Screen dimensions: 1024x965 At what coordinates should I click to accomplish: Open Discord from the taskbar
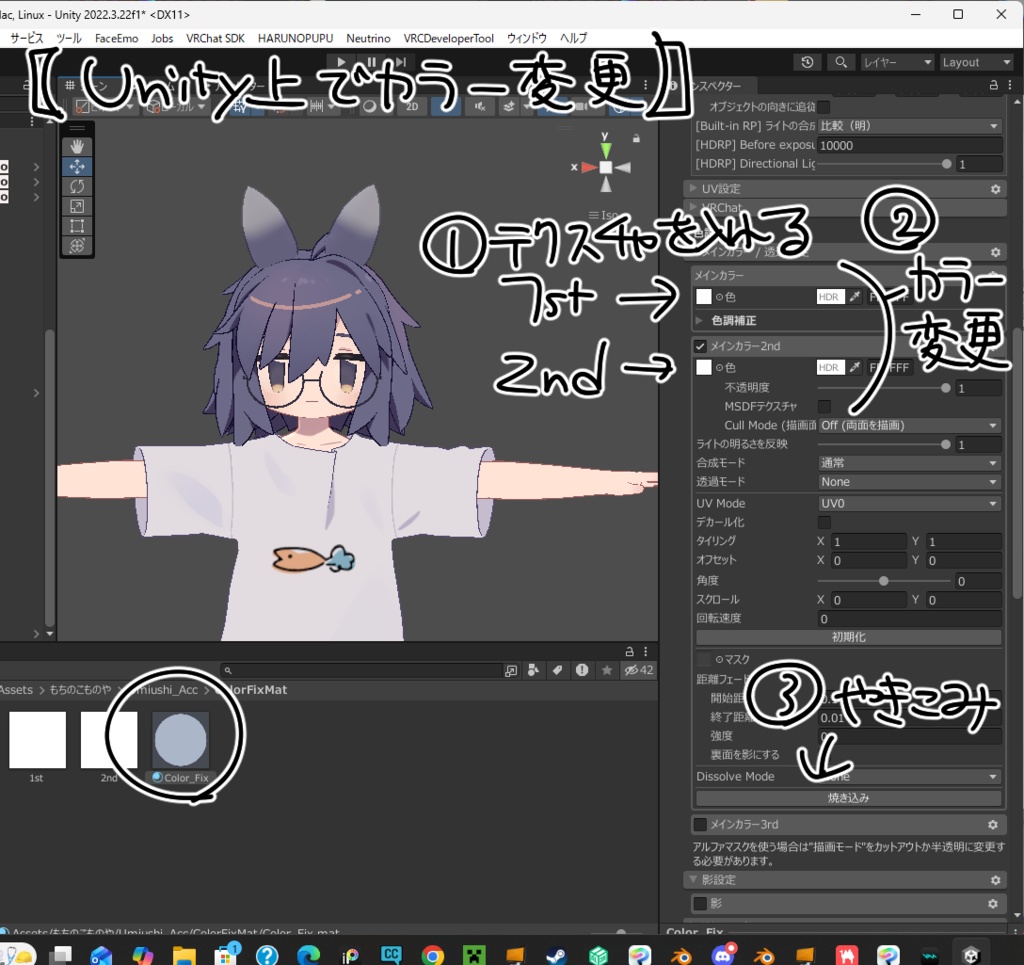pyautogui.click(x=724, y=955)
